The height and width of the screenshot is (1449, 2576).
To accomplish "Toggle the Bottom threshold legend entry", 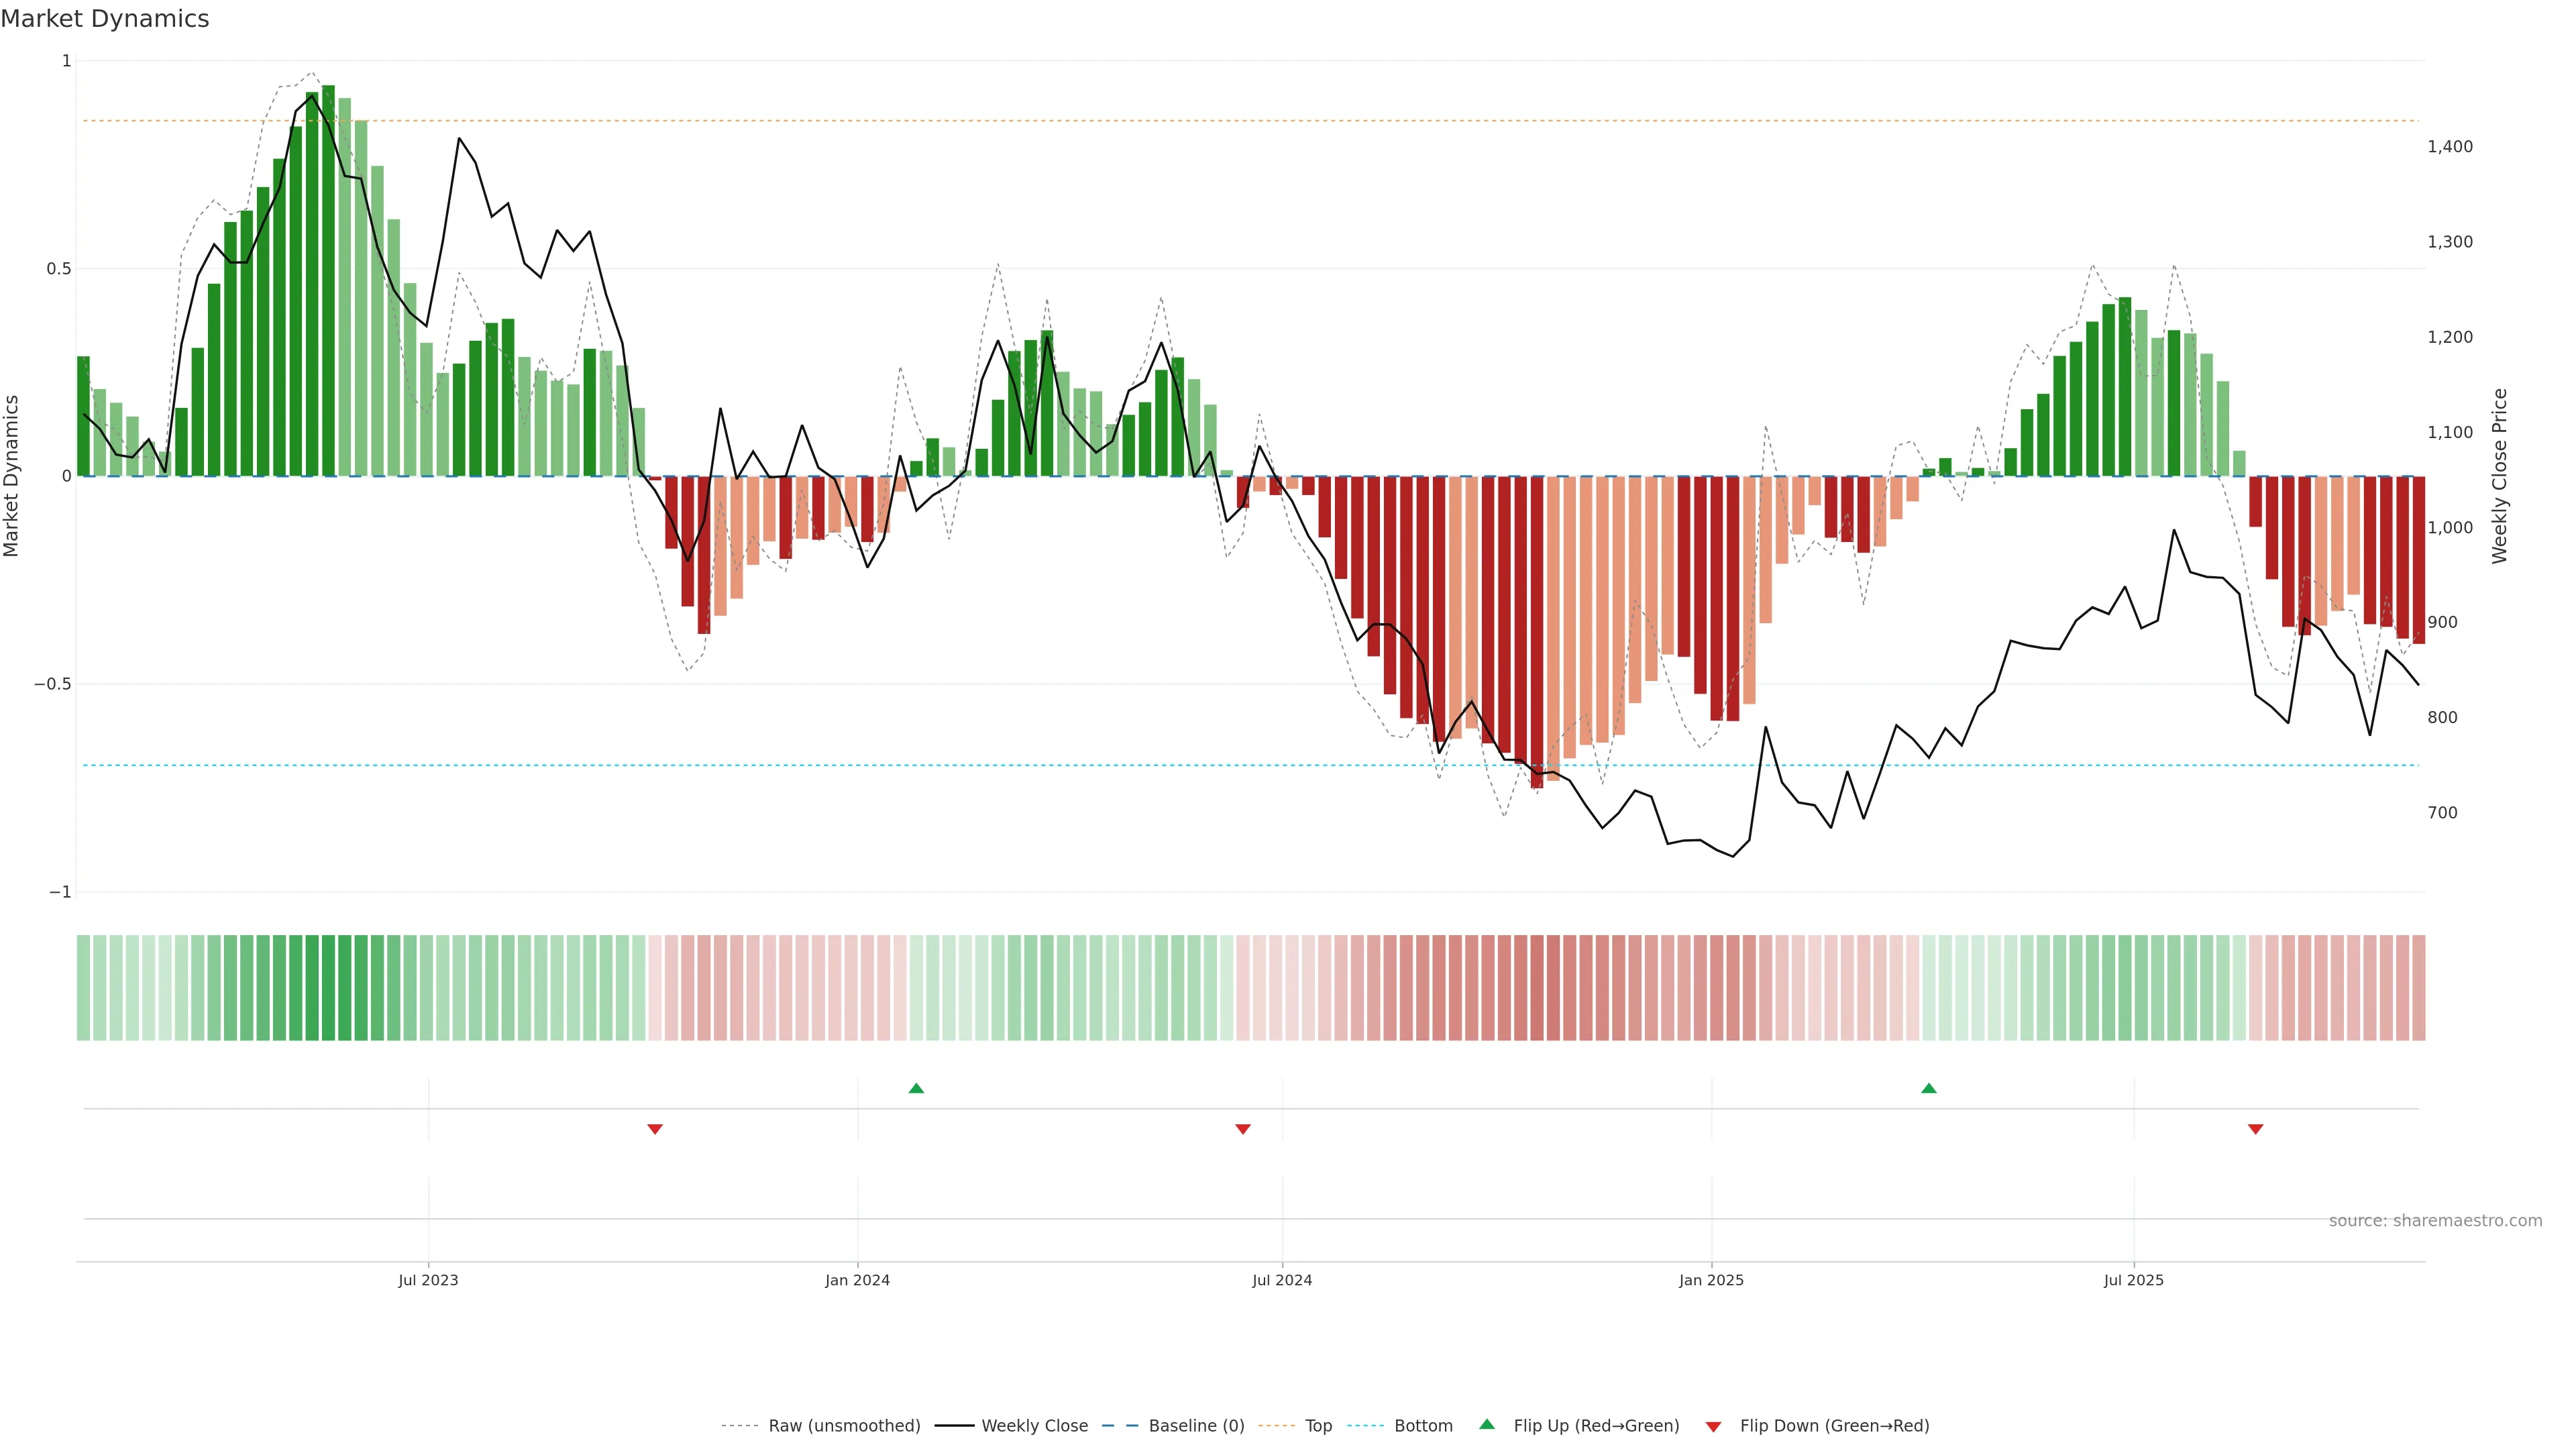I will (1423, 1426).
